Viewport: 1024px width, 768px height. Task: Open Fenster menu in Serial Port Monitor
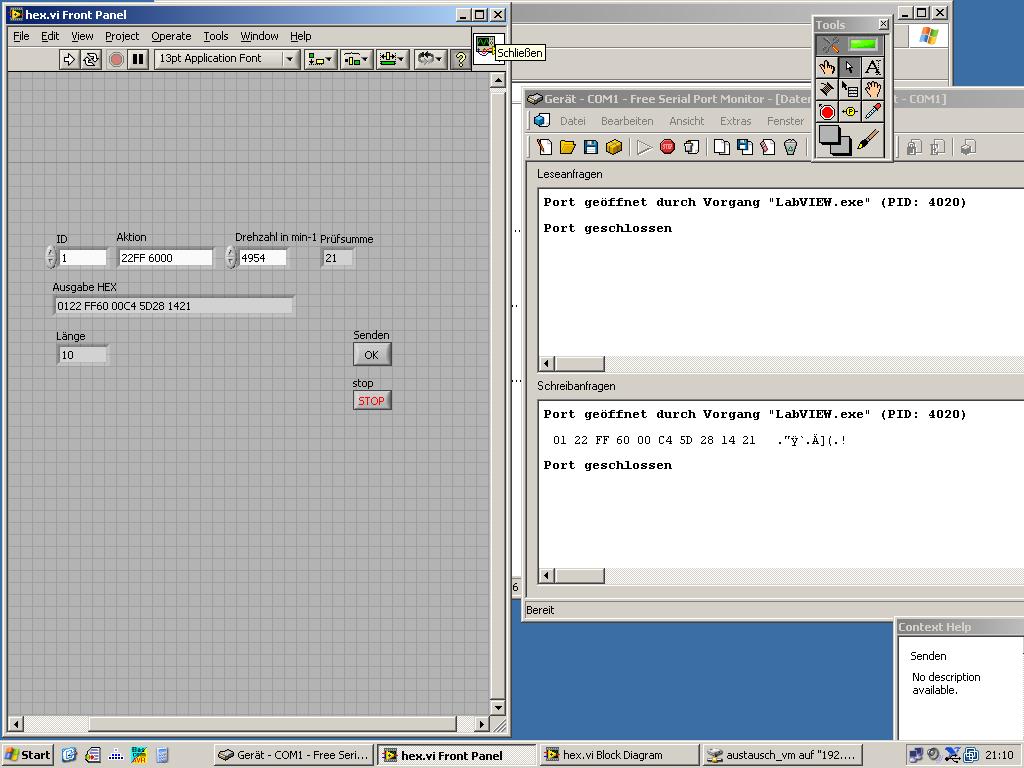tap(785, 121)
